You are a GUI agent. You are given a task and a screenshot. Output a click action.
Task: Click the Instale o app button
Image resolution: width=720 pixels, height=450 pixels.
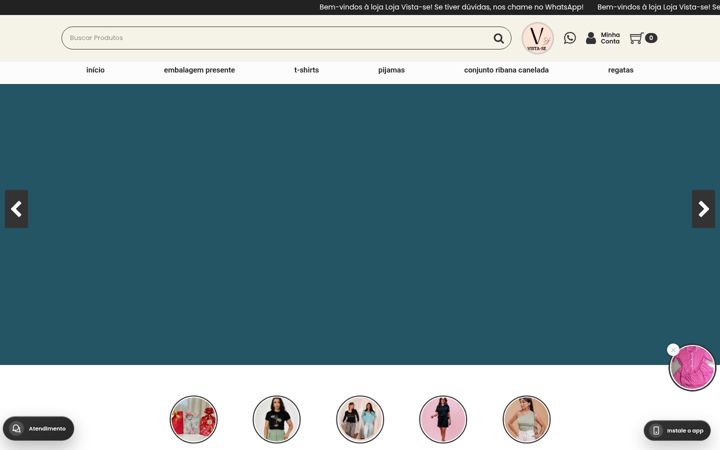(677, 430)
